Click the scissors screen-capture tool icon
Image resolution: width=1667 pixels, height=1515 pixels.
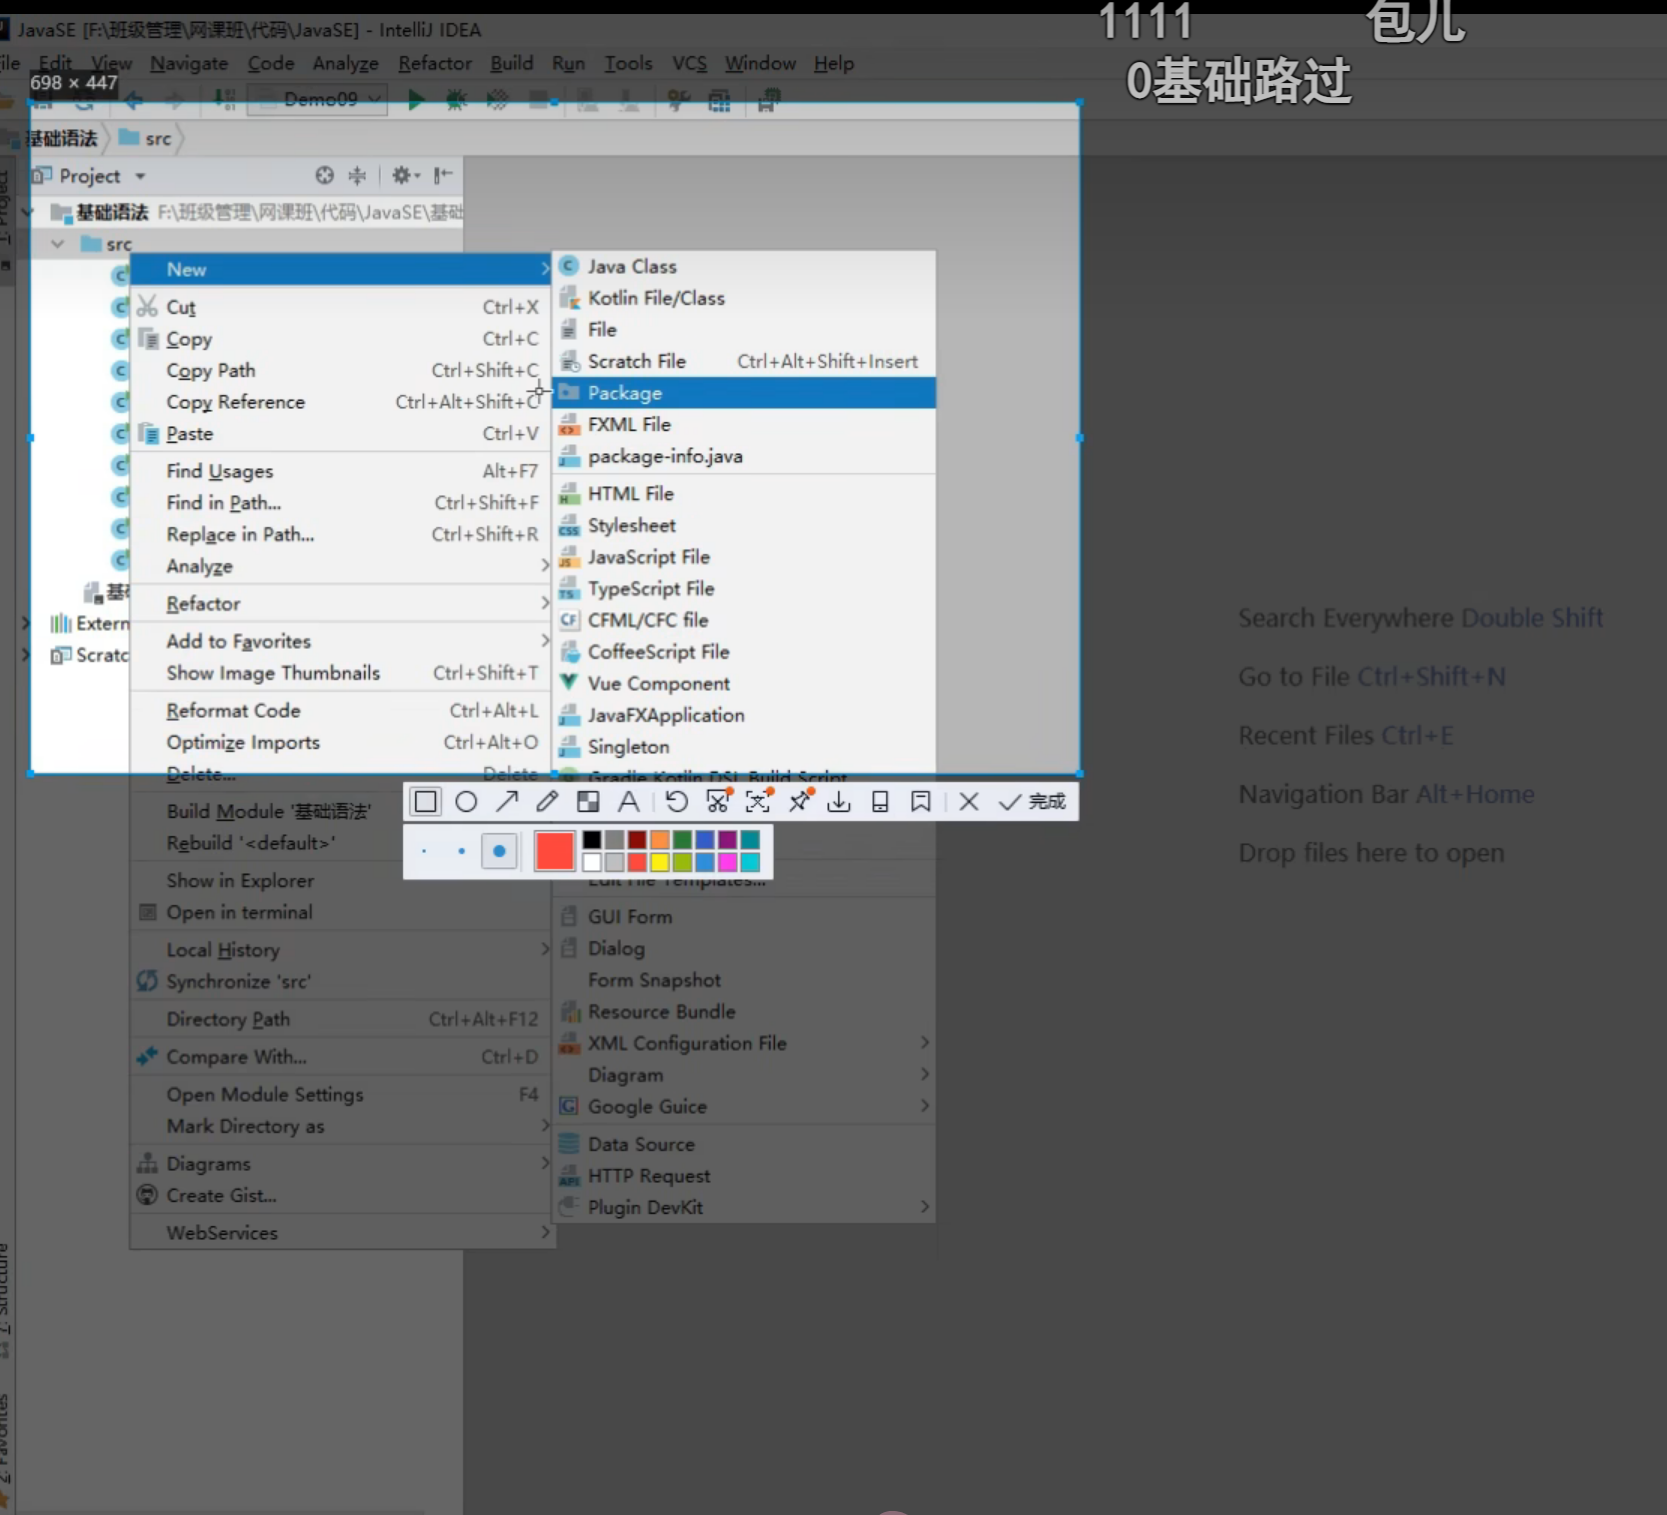click(718, 801)
